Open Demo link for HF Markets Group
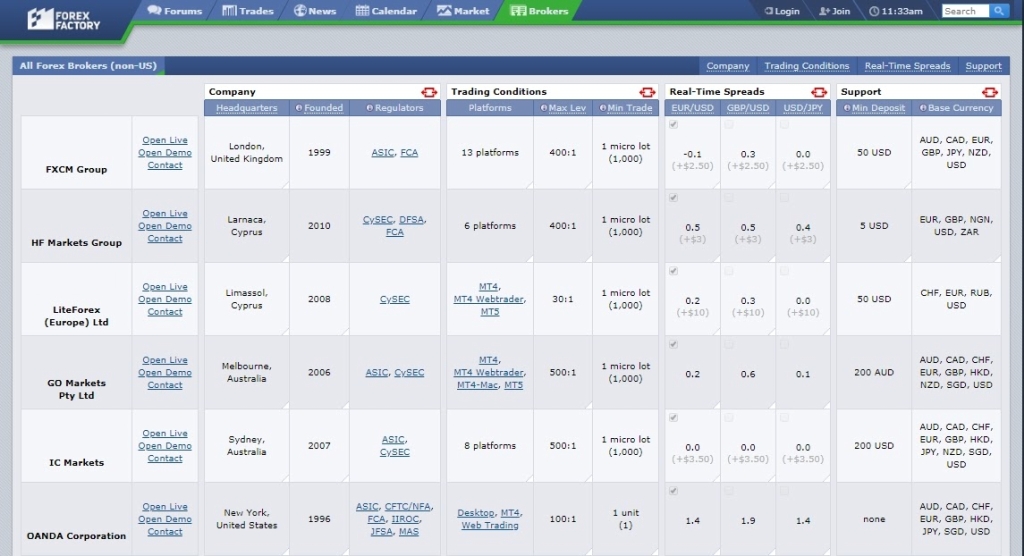 click(x=165, y=226)
